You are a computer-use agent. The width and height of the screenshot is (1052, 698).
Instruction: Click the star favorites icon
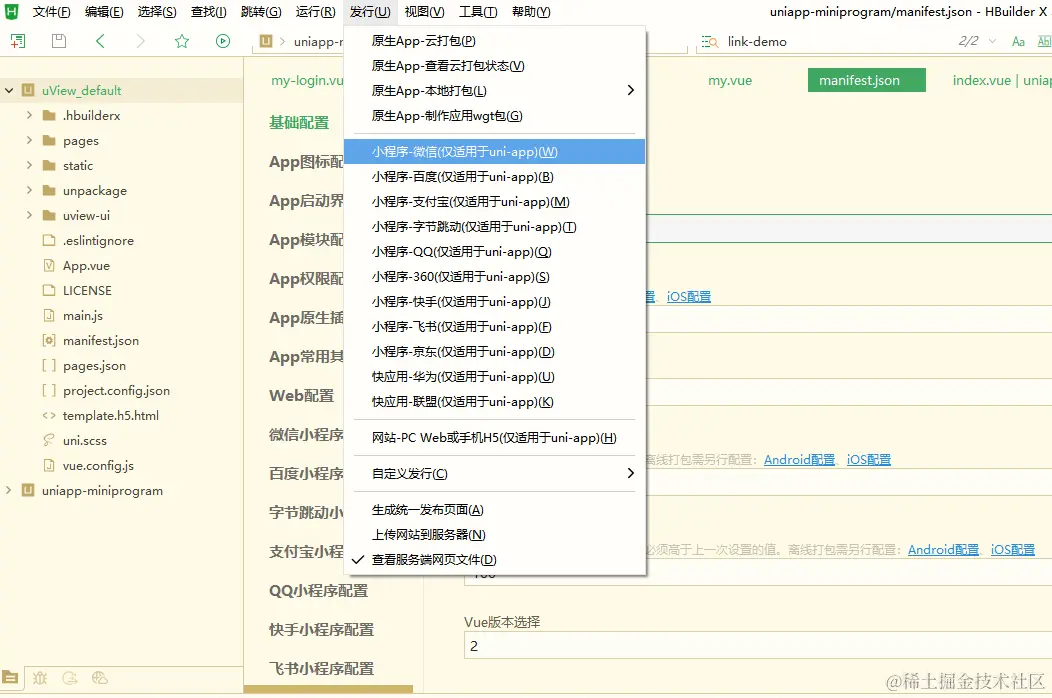click(181, 42)
